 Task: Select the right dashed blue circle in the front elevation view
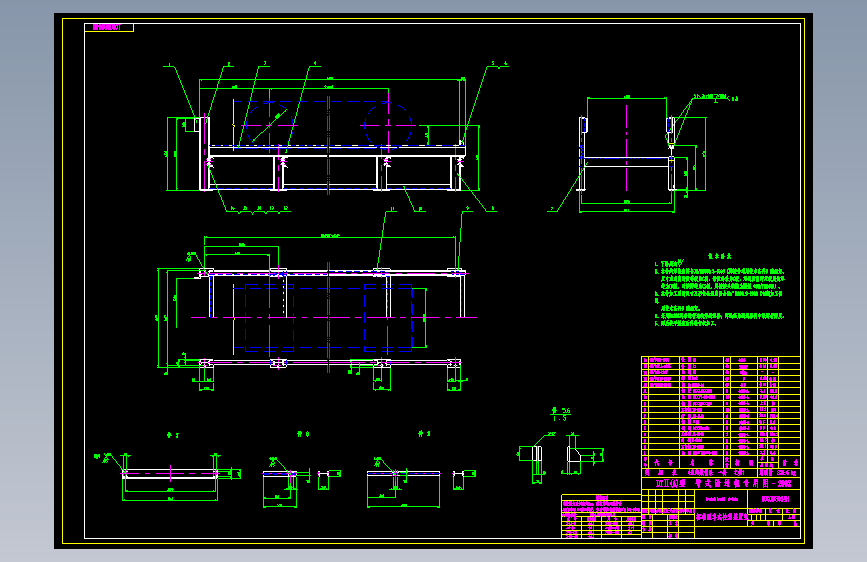388,125
